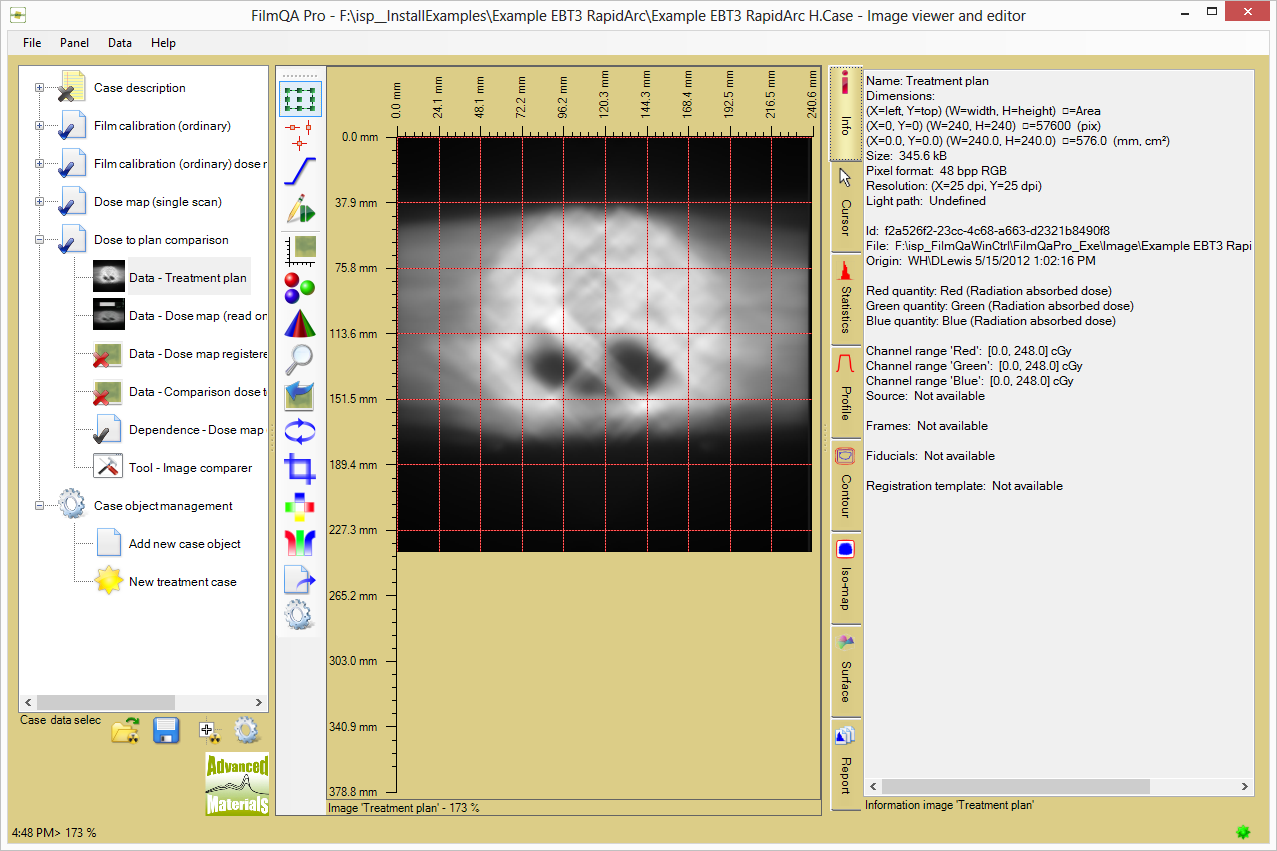
Task: Select the red fiducial marker tool
Action: click(300, 134)
